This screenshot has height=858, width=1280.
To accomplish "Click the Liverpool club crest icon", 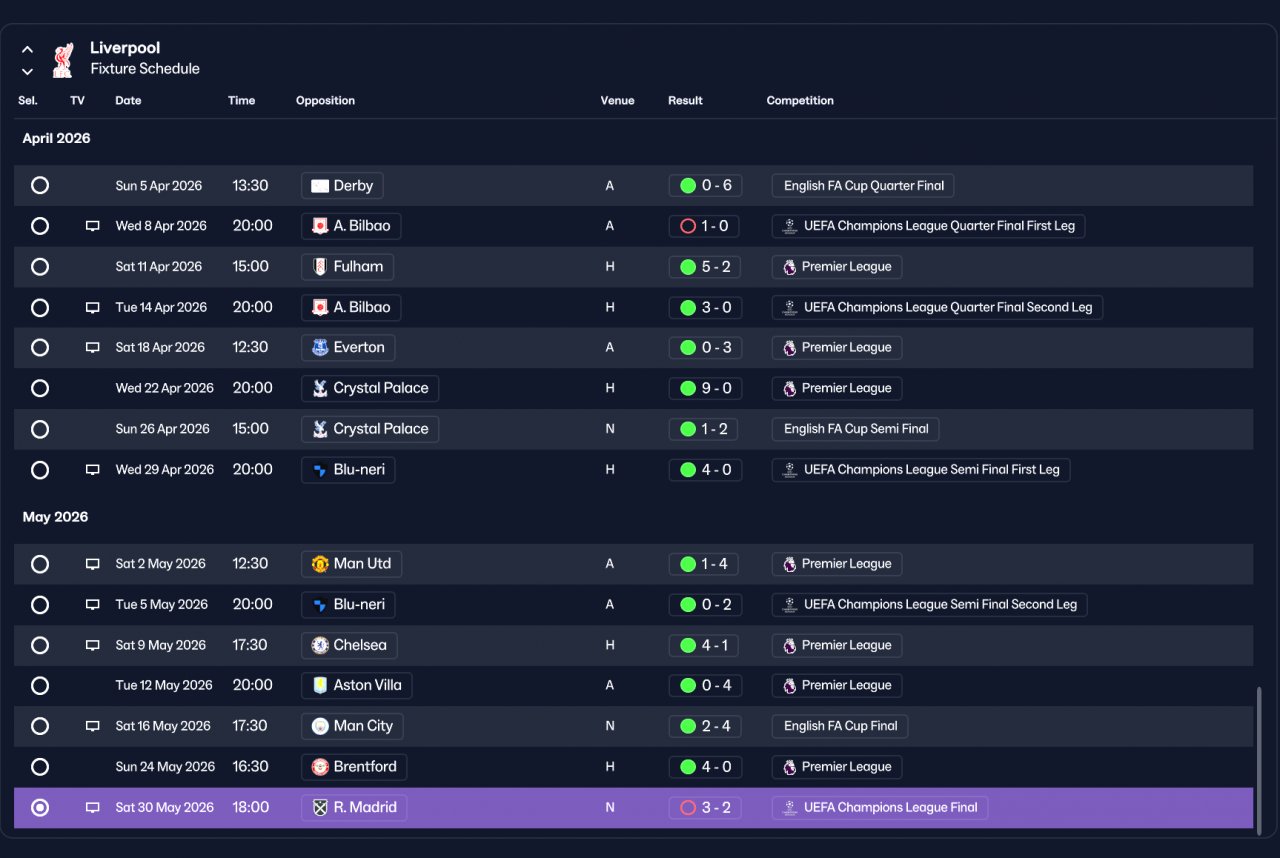I will (x=63, y=59).
